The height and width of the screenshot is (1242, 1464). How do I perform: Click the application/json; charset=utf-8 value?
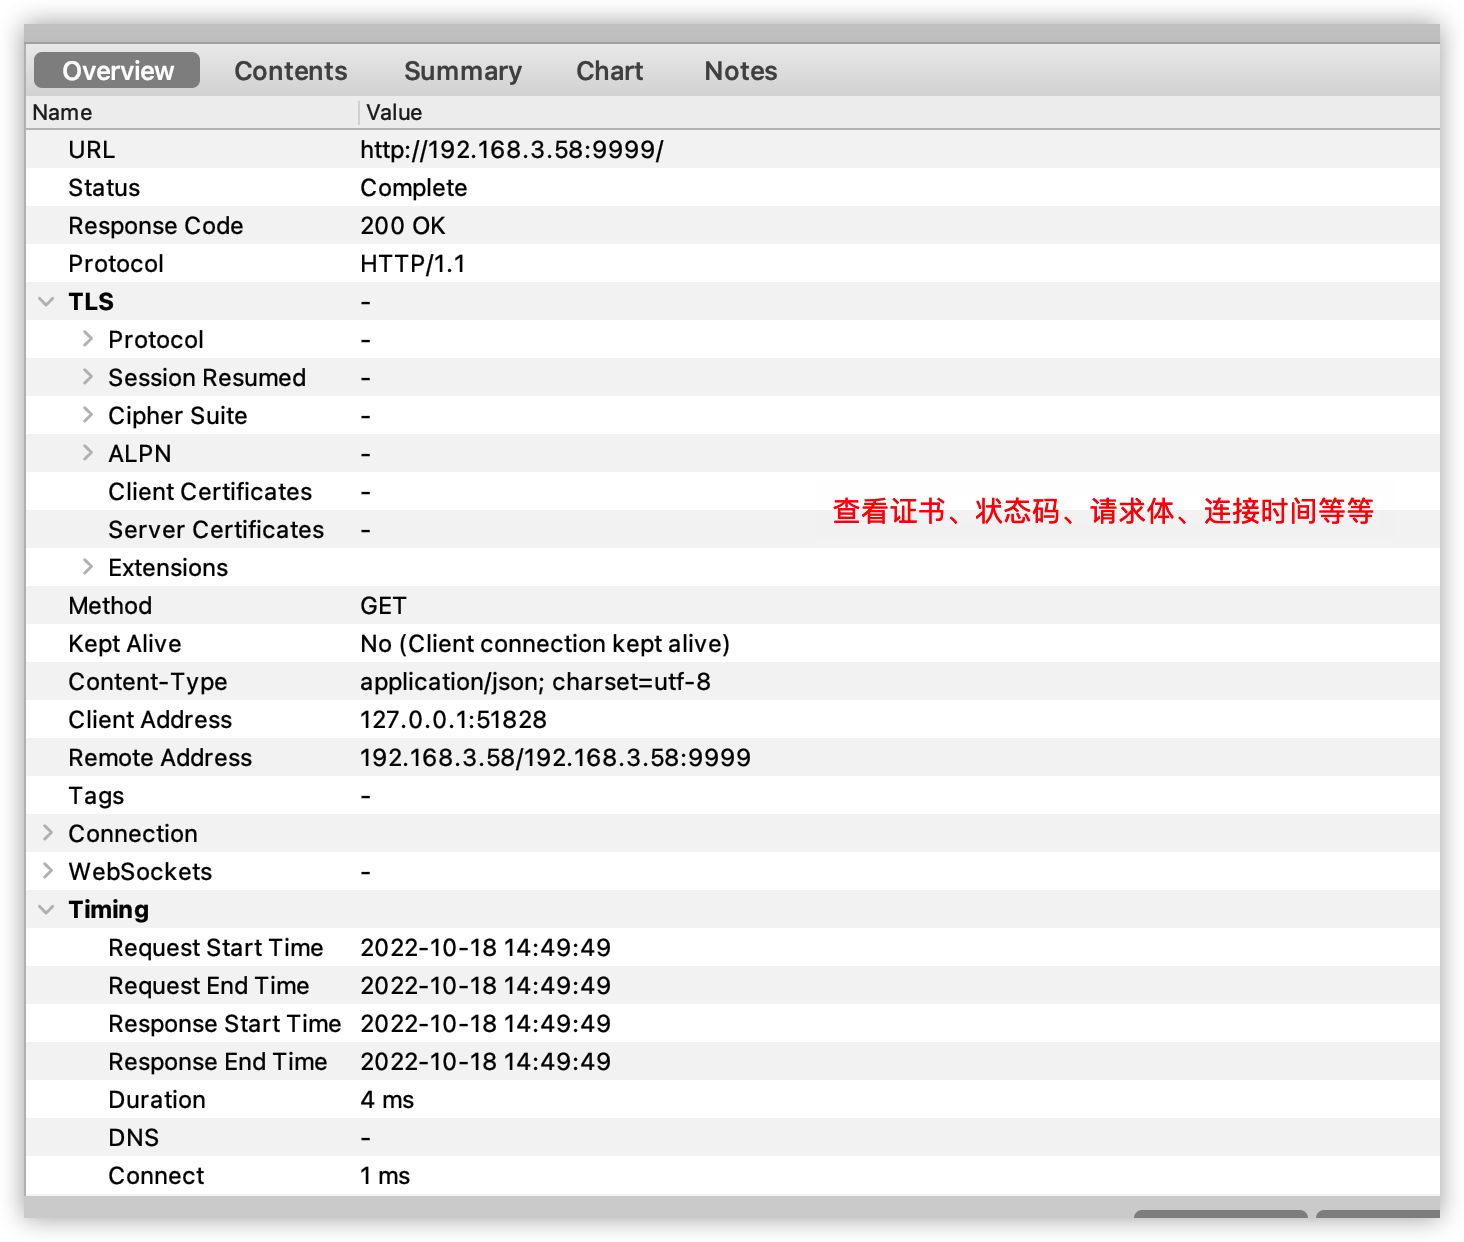coord(535,682)
